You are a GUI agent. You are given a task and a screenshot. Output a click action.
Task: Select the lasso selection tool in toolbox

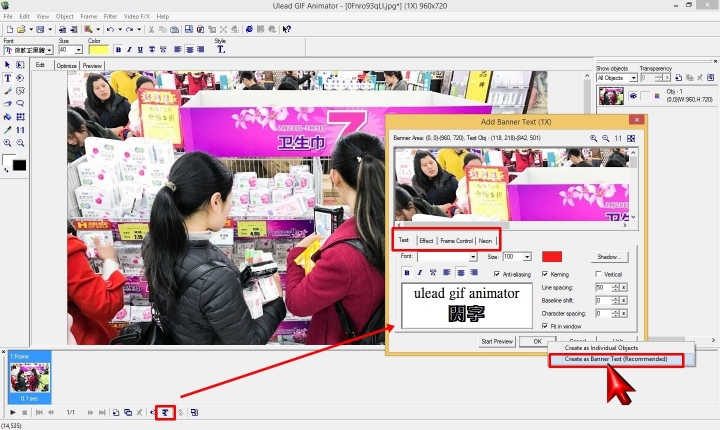pos(20,104)
